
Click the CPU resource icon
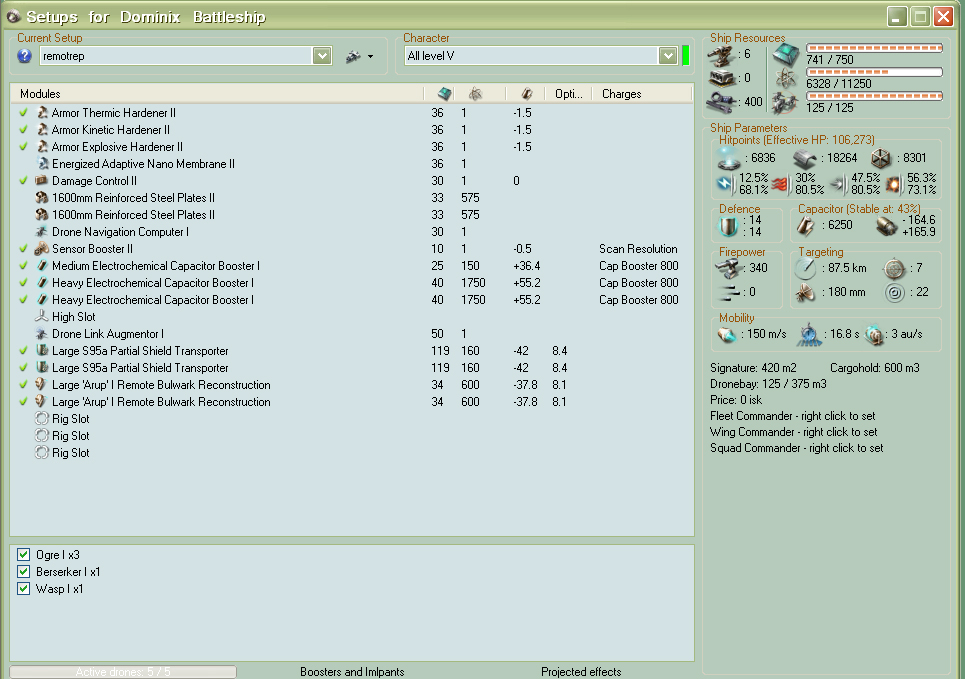(787, 54)
